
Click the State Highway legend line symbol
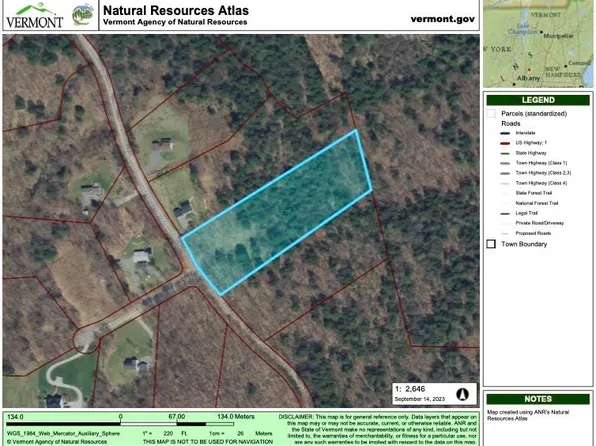(505, 153)
